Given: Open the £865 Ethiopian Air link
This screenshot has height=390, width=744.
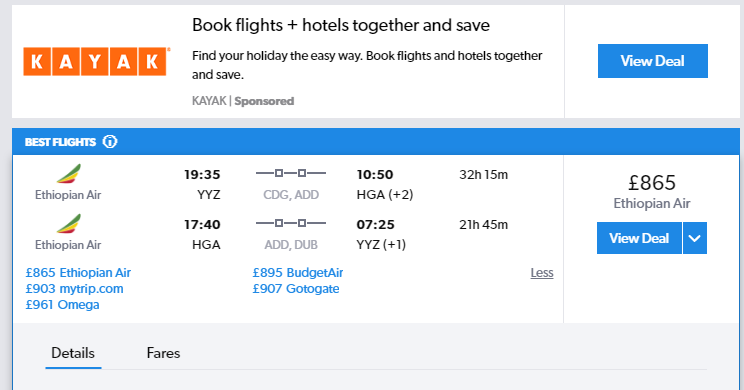Looking at the screenshot, I should [x=78, y=273].
